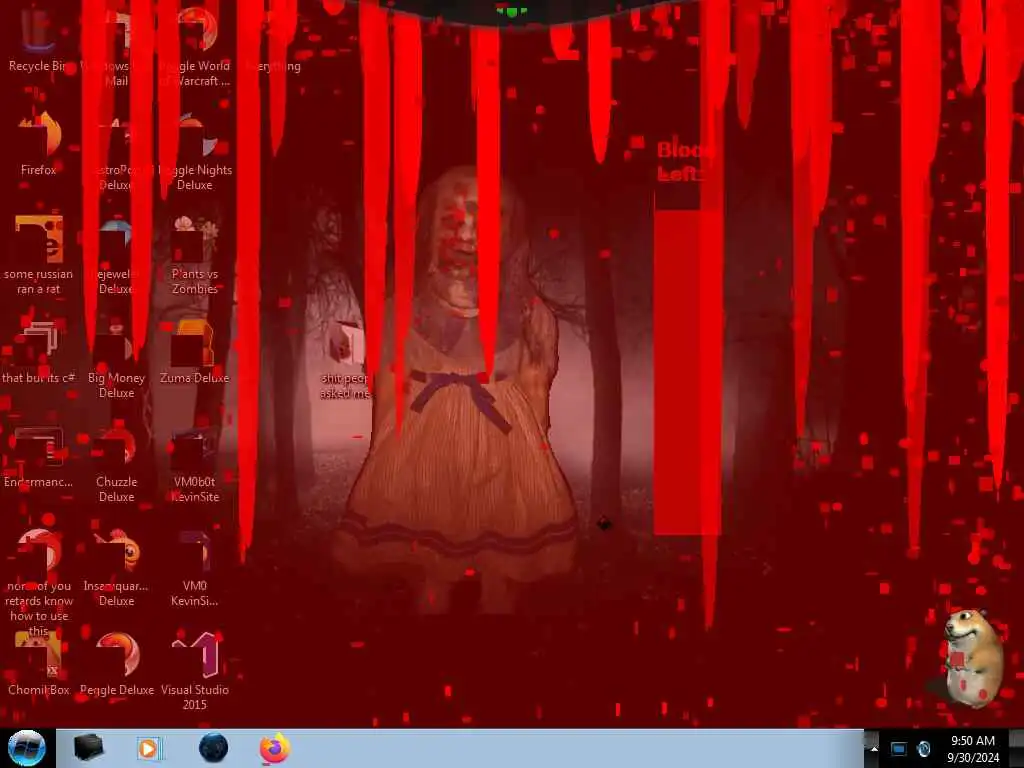Open the Visual Studio 2015 shortcut
This screenshot has height=768, width=1024.
coord(195,671)
